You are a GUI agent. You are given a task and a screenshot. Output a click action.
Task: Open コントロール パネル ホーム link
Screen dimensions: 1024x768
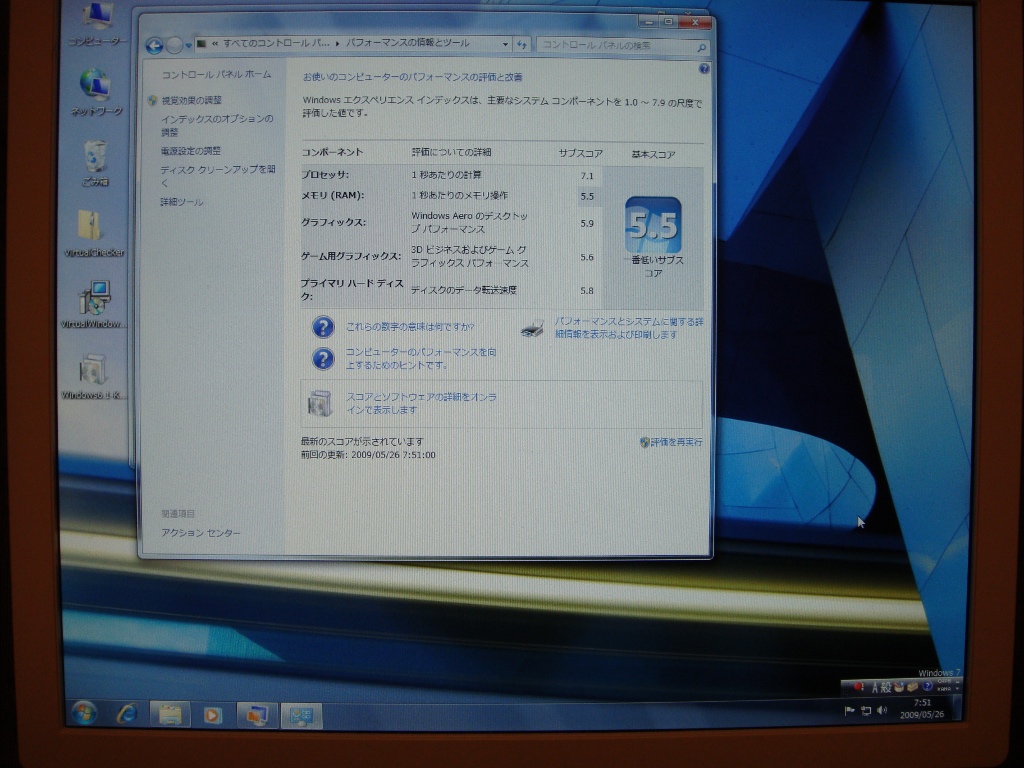[x=216, y=74]
